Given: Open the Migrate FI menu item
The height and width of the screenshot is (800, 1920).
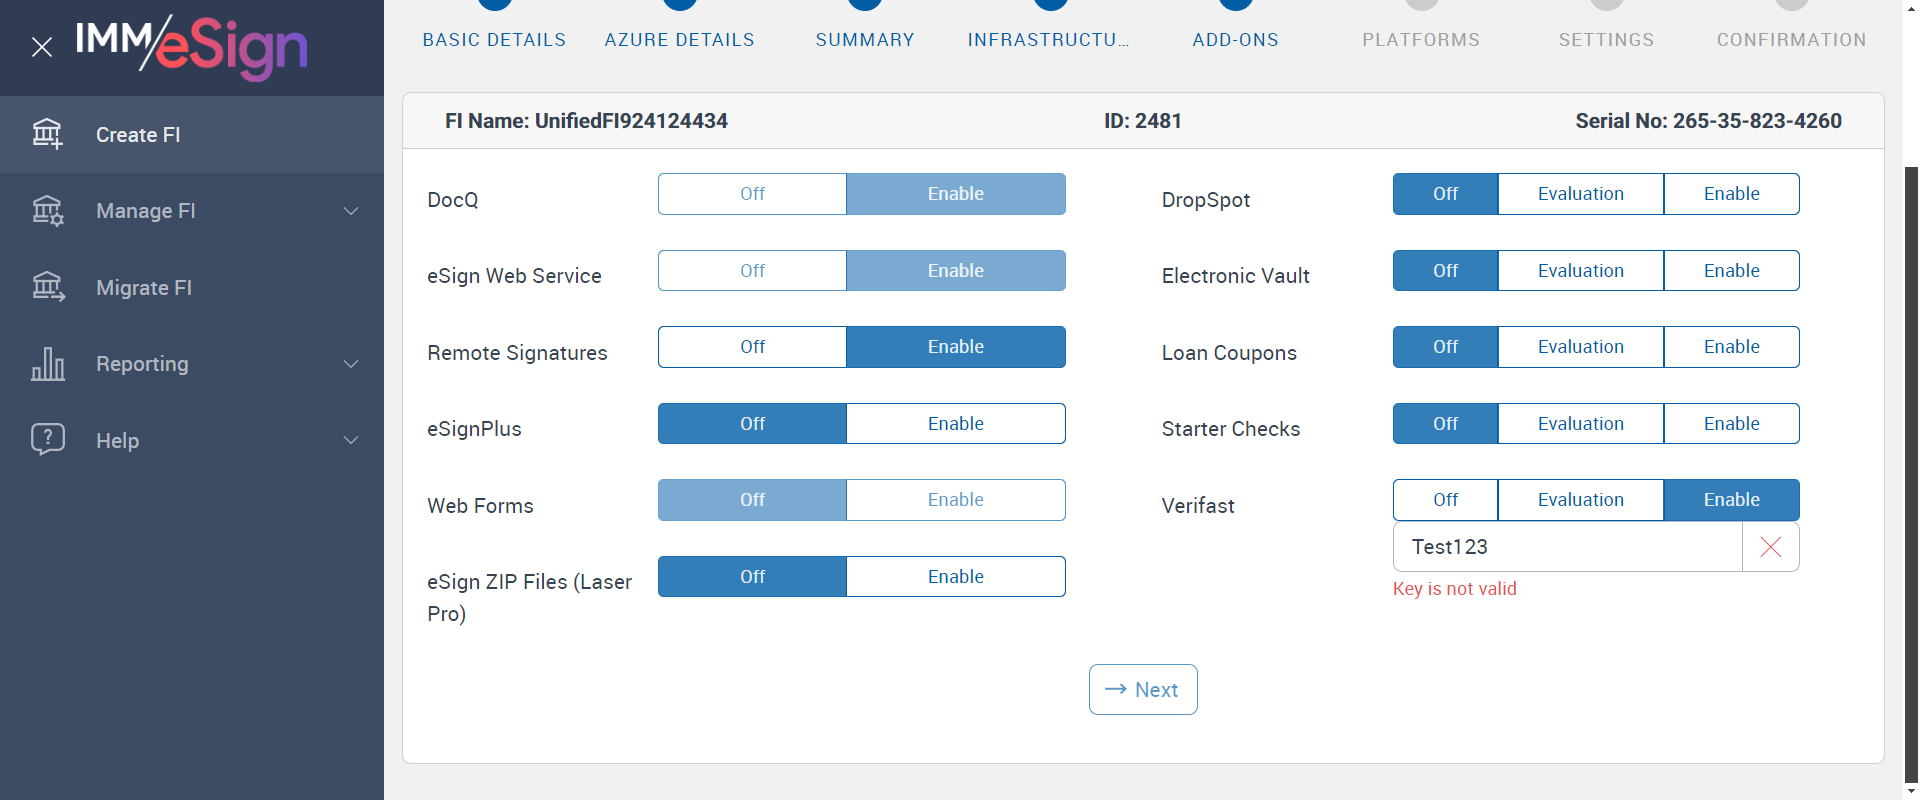Looking at the screenshot, I should click(192, 288).
